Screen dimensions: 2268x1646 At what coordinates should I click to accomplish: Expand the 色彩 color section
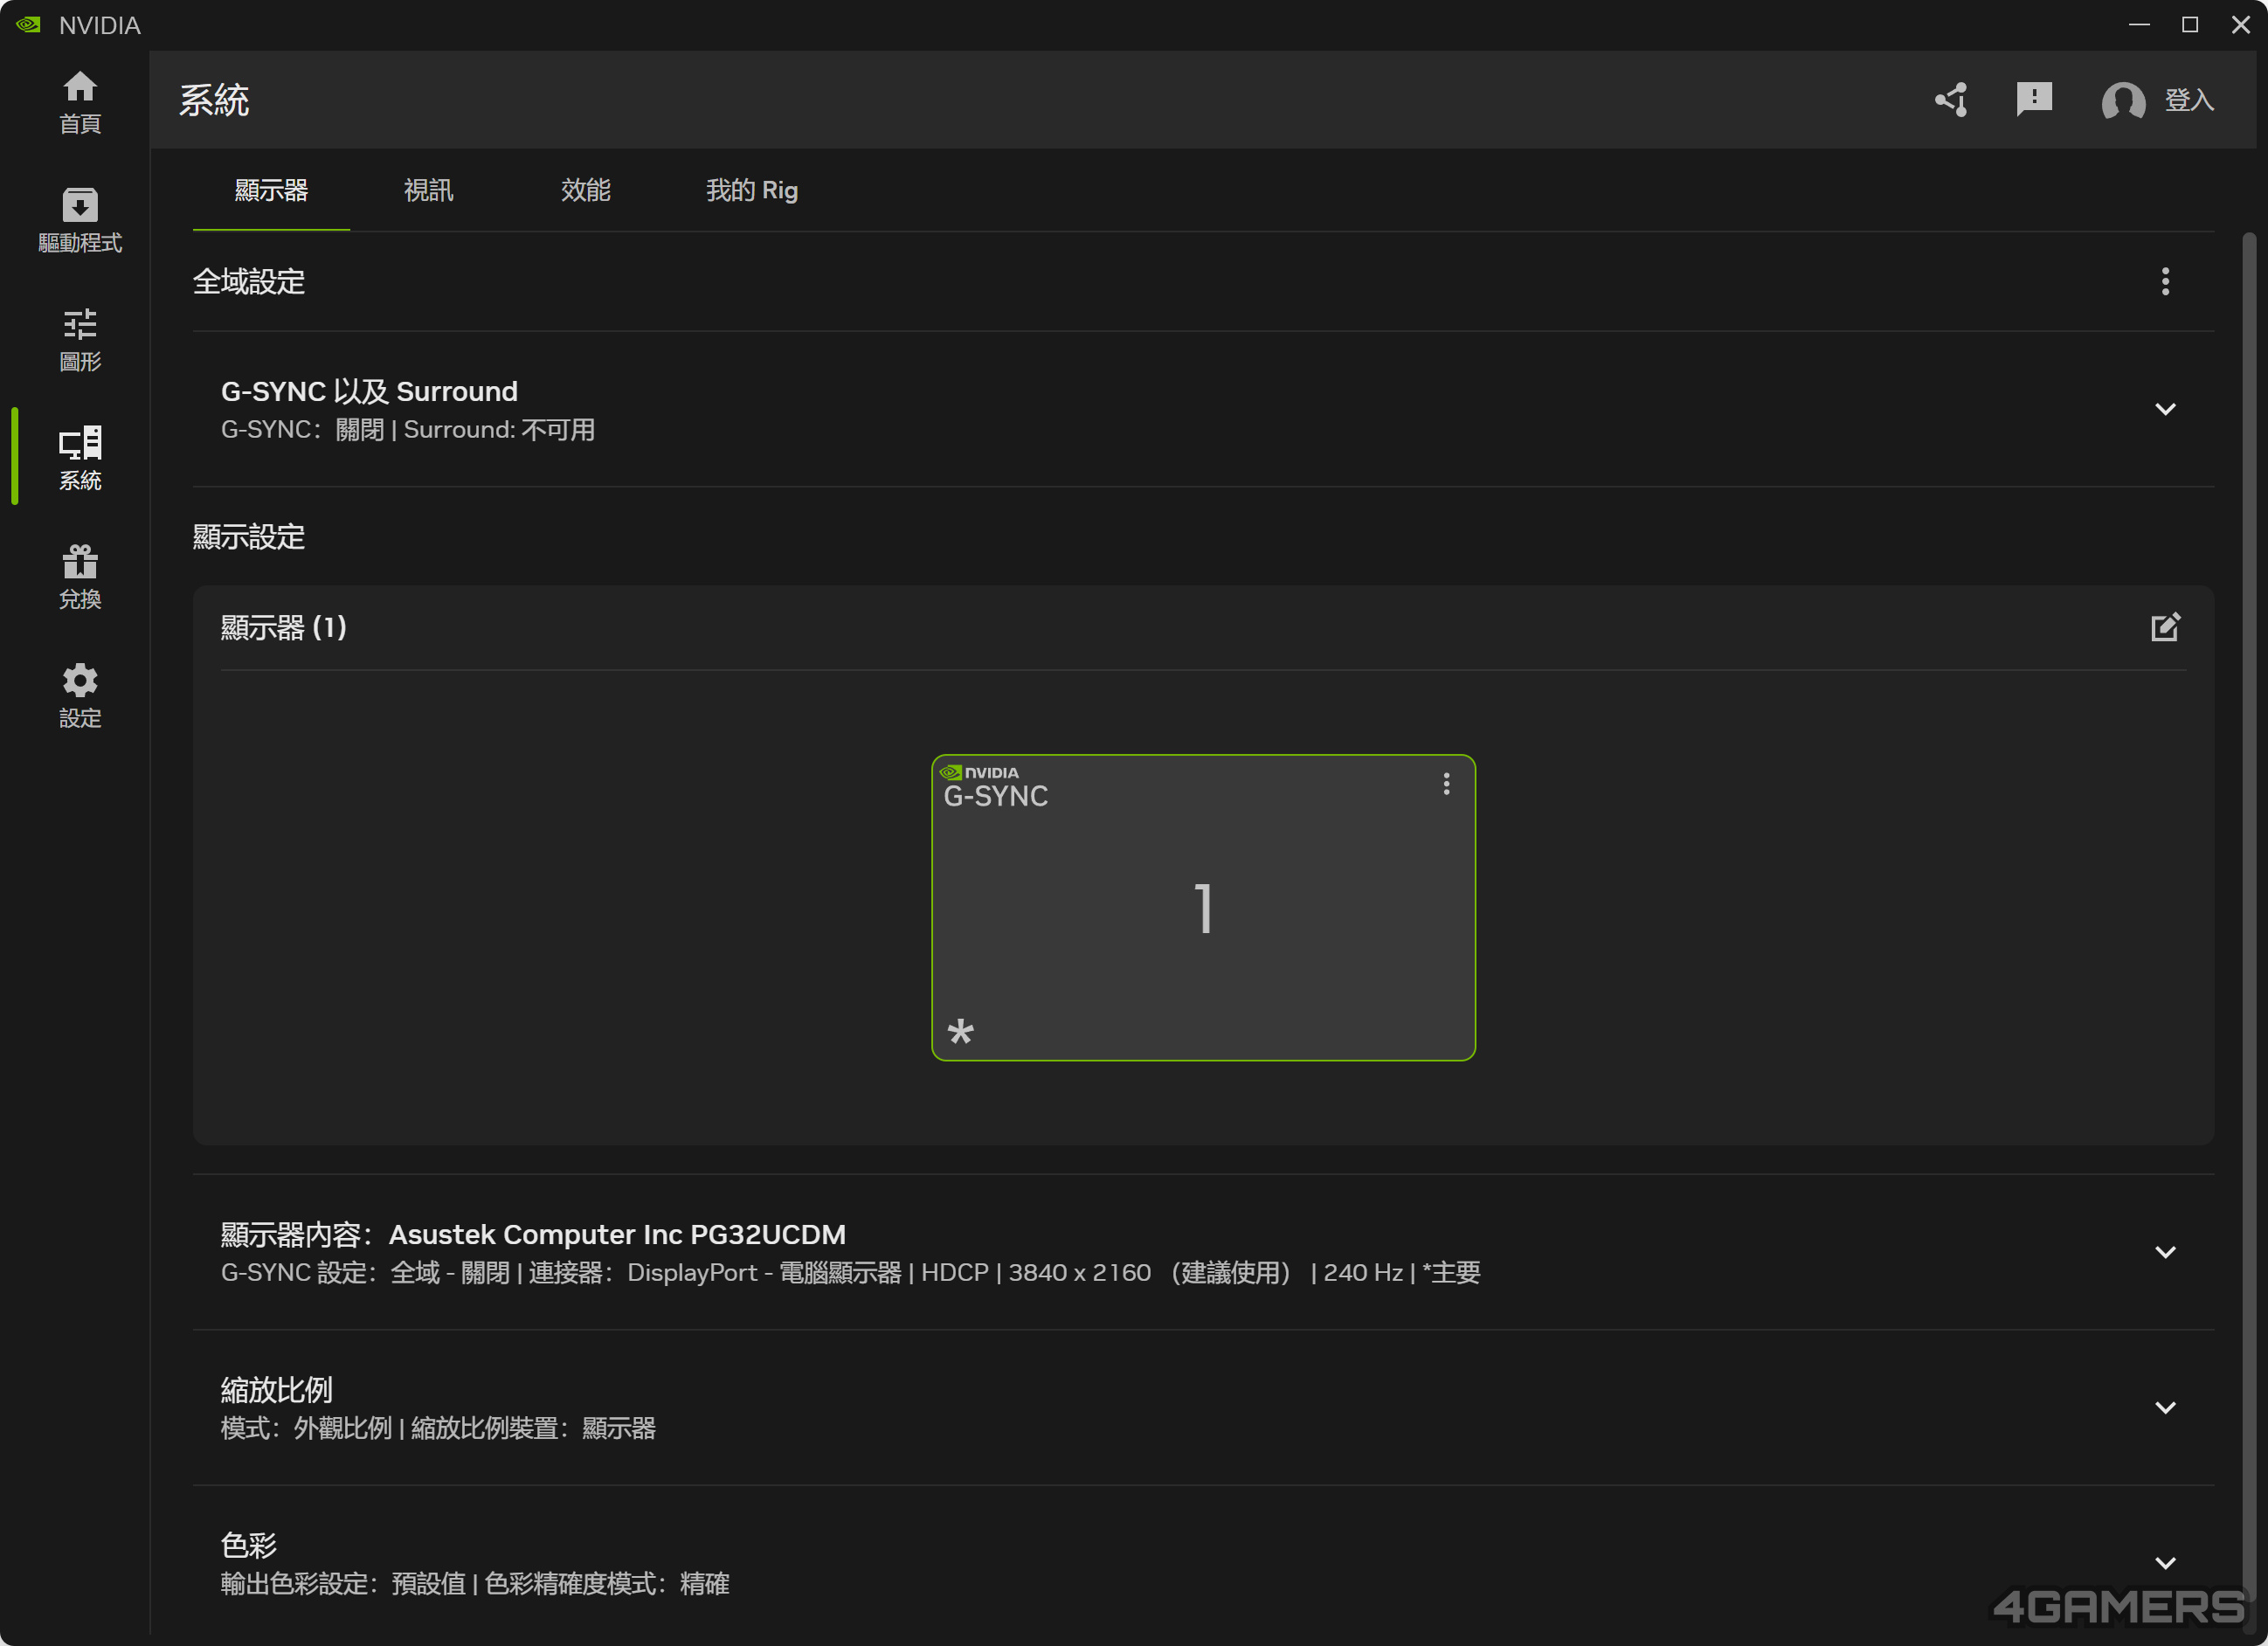click(x=2165, y=1563)
